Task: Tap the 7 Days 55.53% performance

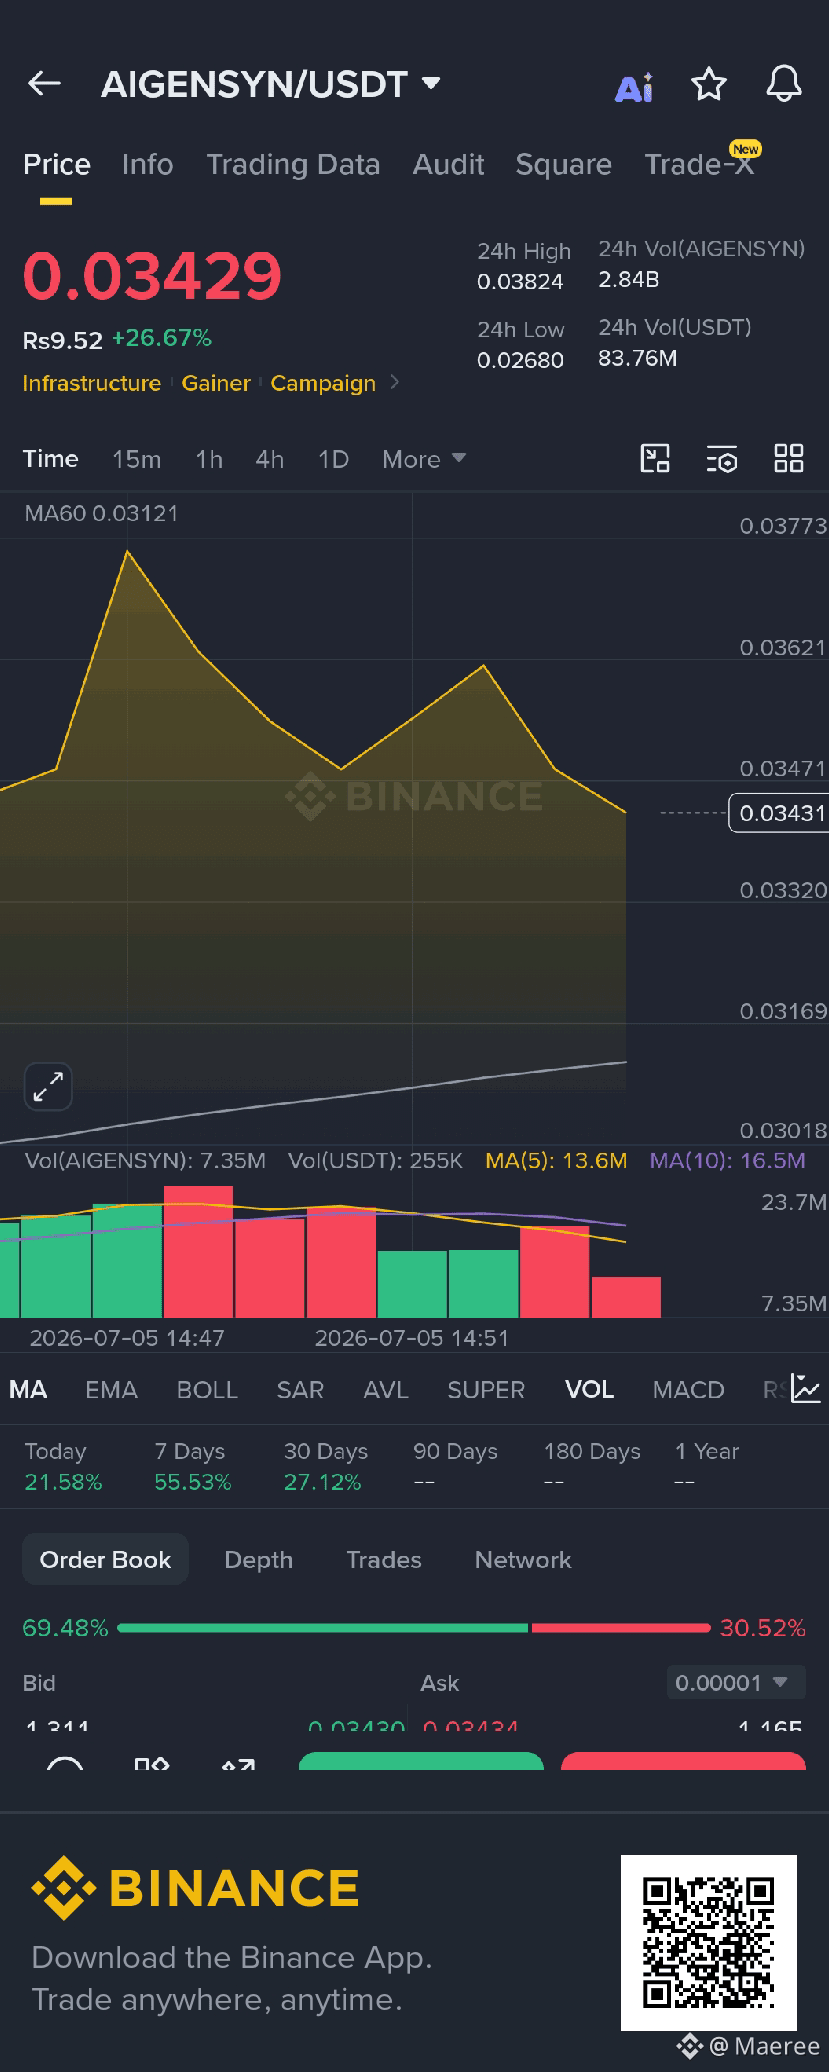Action: pyautogui.click(x=192, y=1466)
